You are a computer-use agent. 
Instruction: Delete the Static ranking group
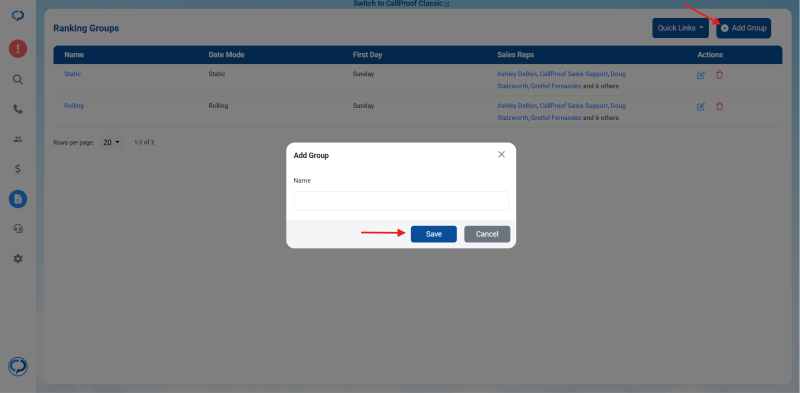click(x=719, y=75)
